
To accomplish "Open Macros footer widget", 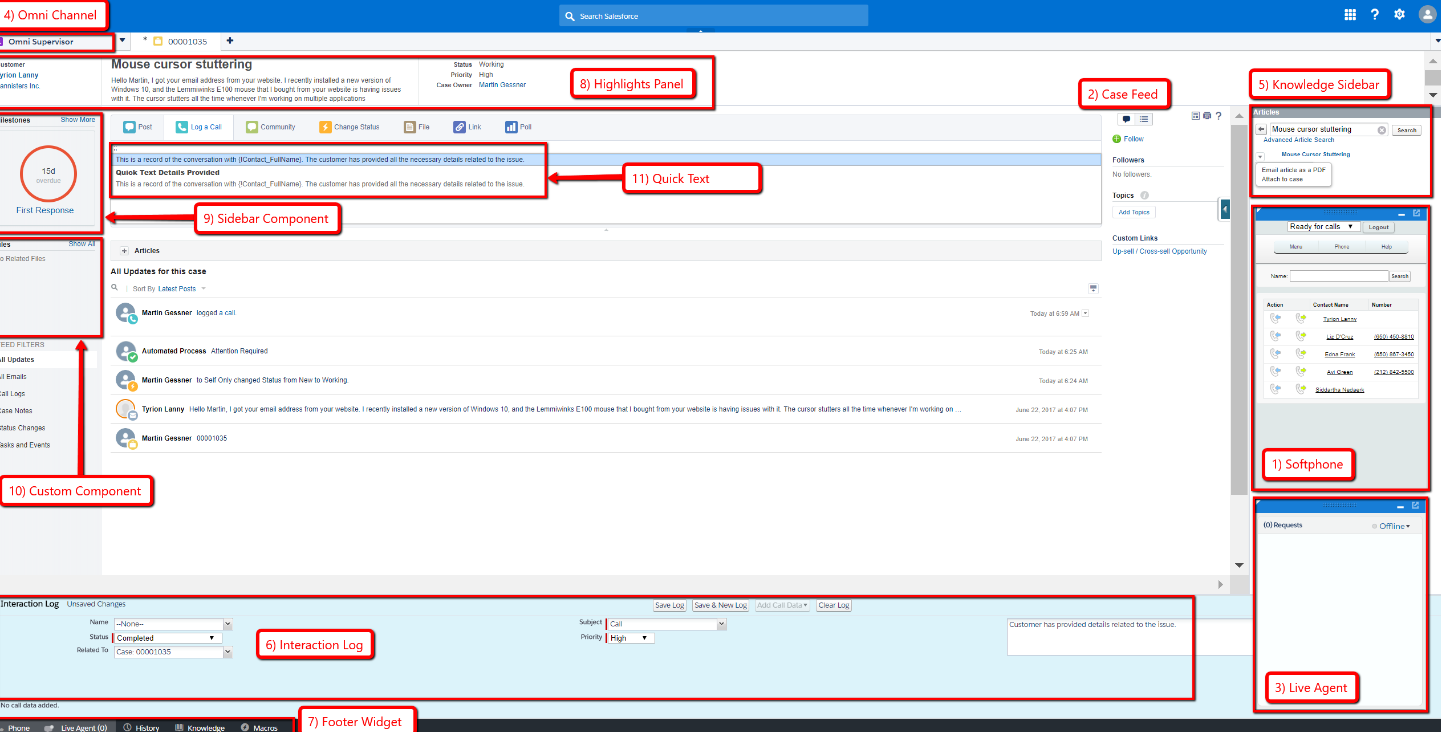I will (260, 728).
